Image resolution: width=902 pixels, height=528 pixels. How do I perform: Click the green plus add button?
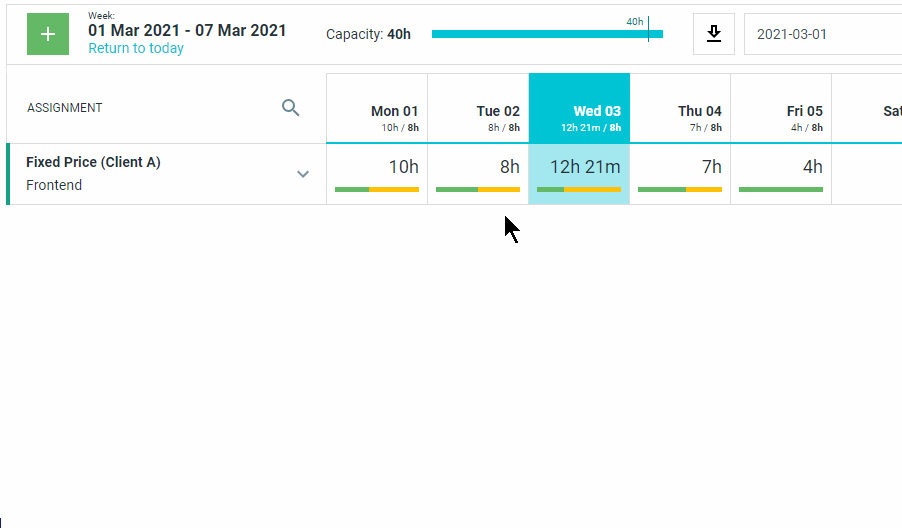pyautogui.click(x=48, y=34)
